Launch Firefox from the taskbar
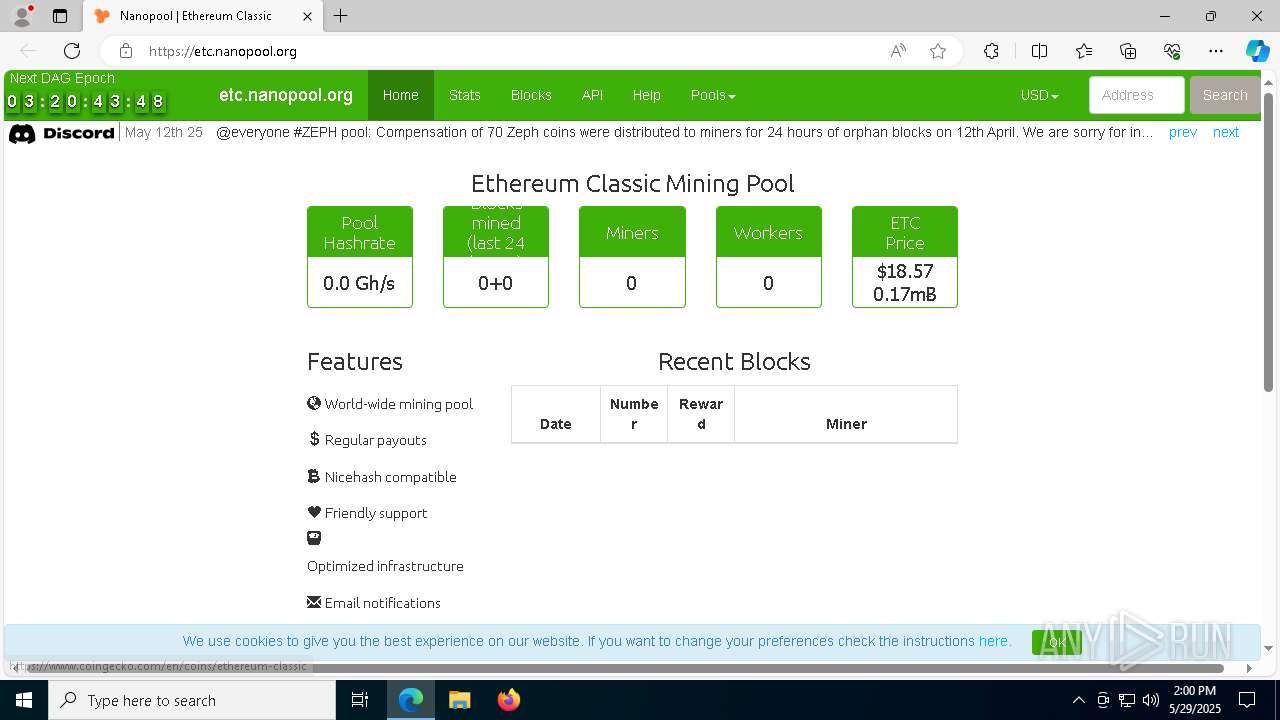1280x720 pixels. 509,700
